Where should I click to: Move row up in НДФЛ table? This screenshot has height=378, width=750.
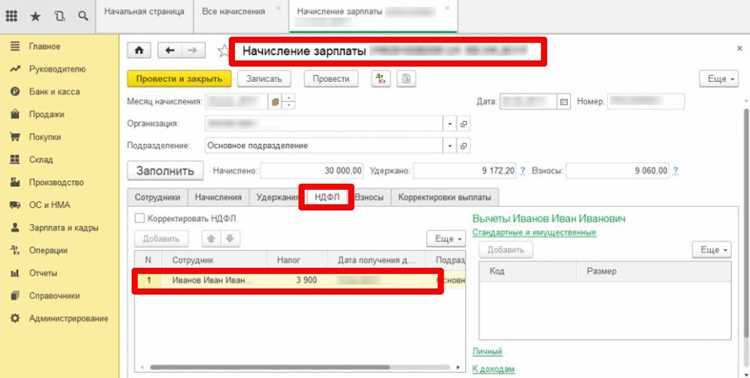point(211,238)
